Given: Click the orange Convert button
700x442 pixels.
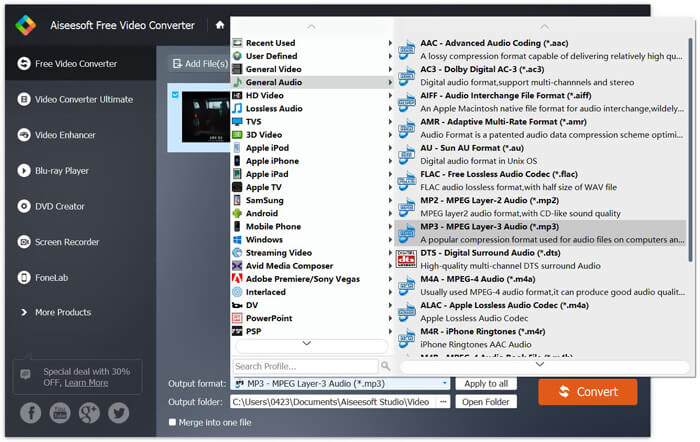Looking at the screenshot, I should pos(588,392).
